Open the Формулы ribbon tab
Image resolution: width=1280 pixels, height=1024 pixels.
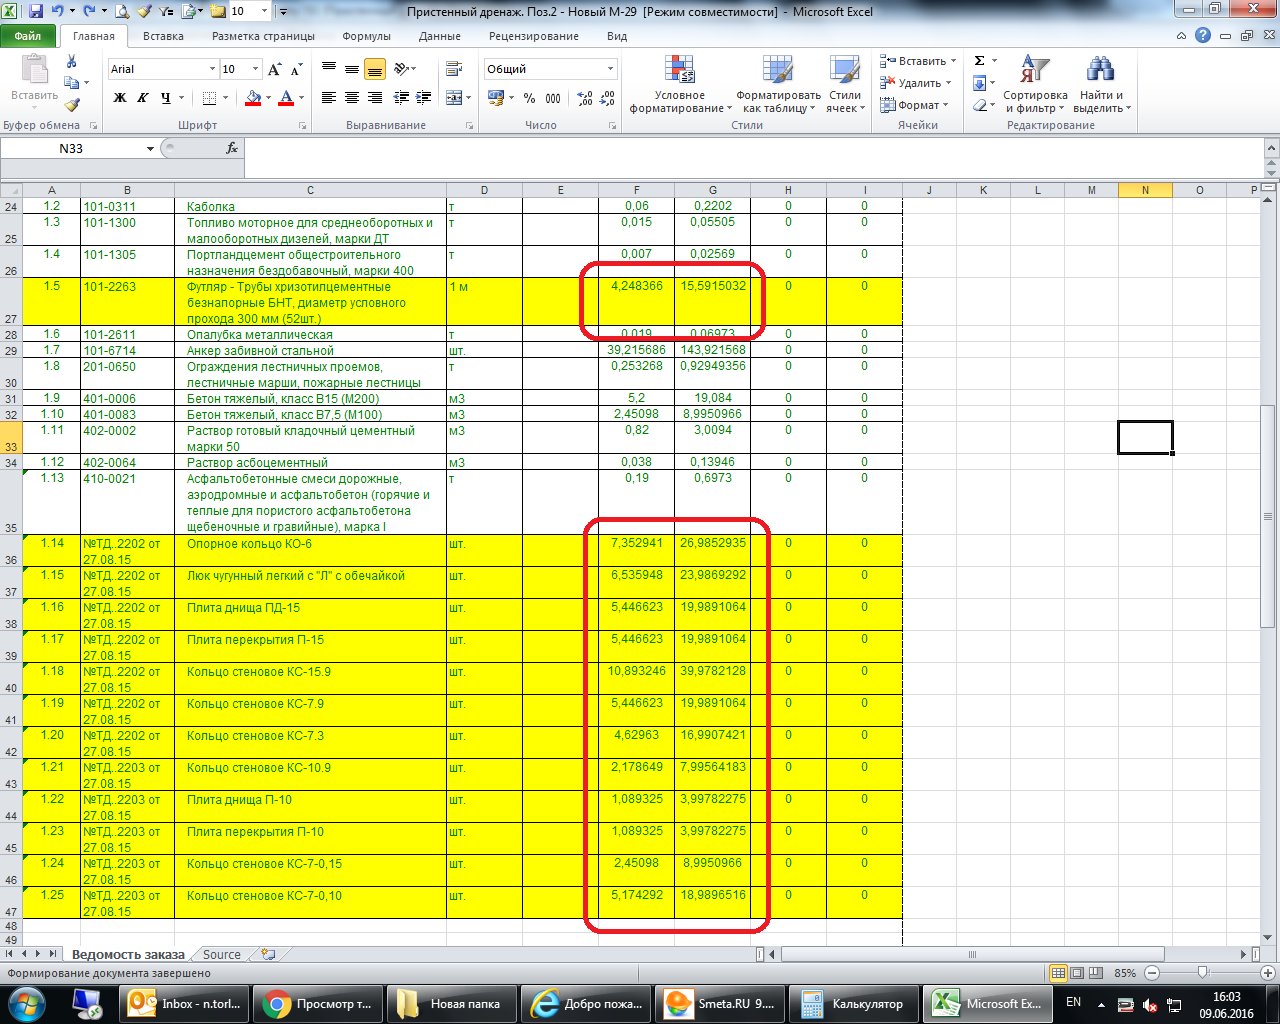click(366, 36)
